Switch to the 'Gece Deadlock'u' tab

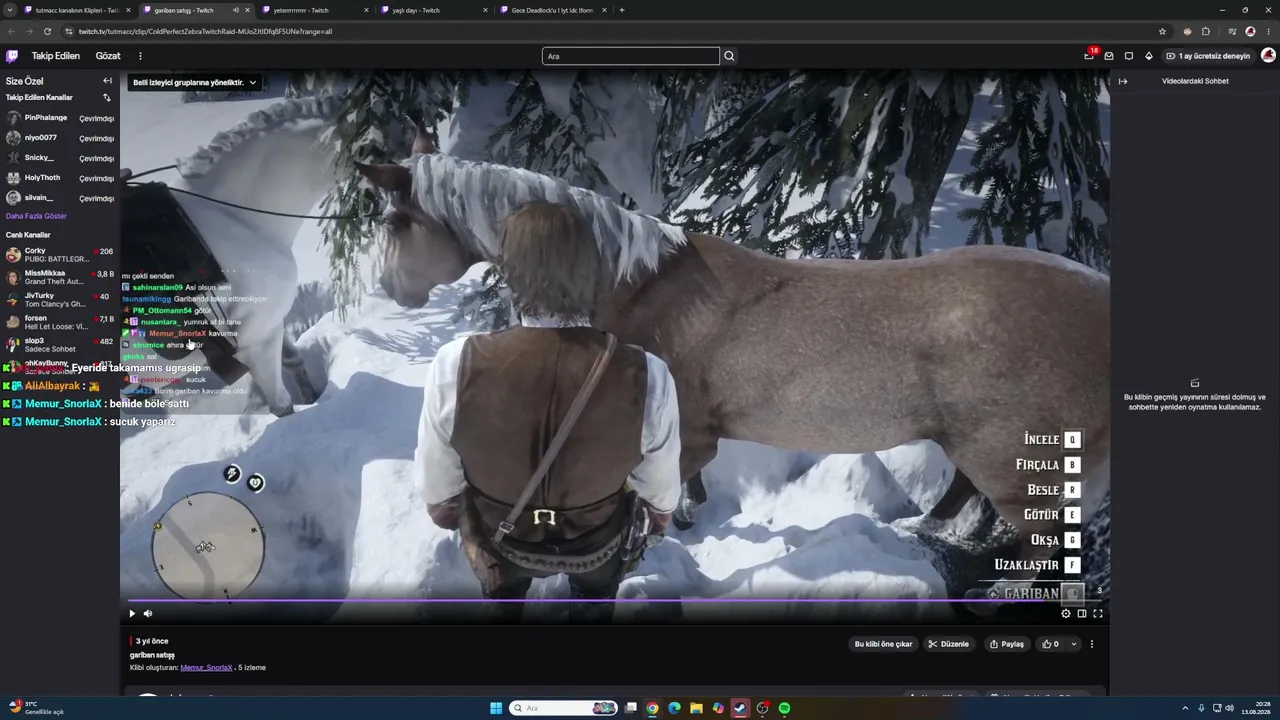[552, 10]
